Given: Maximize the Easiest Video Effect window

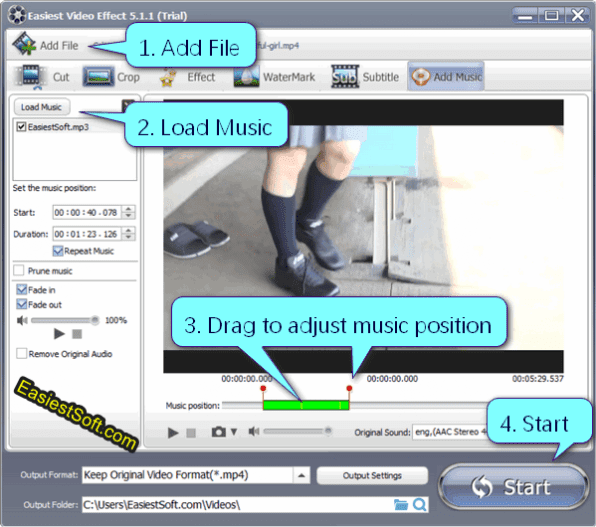Looking at the screenshot, I should (552, 15).
